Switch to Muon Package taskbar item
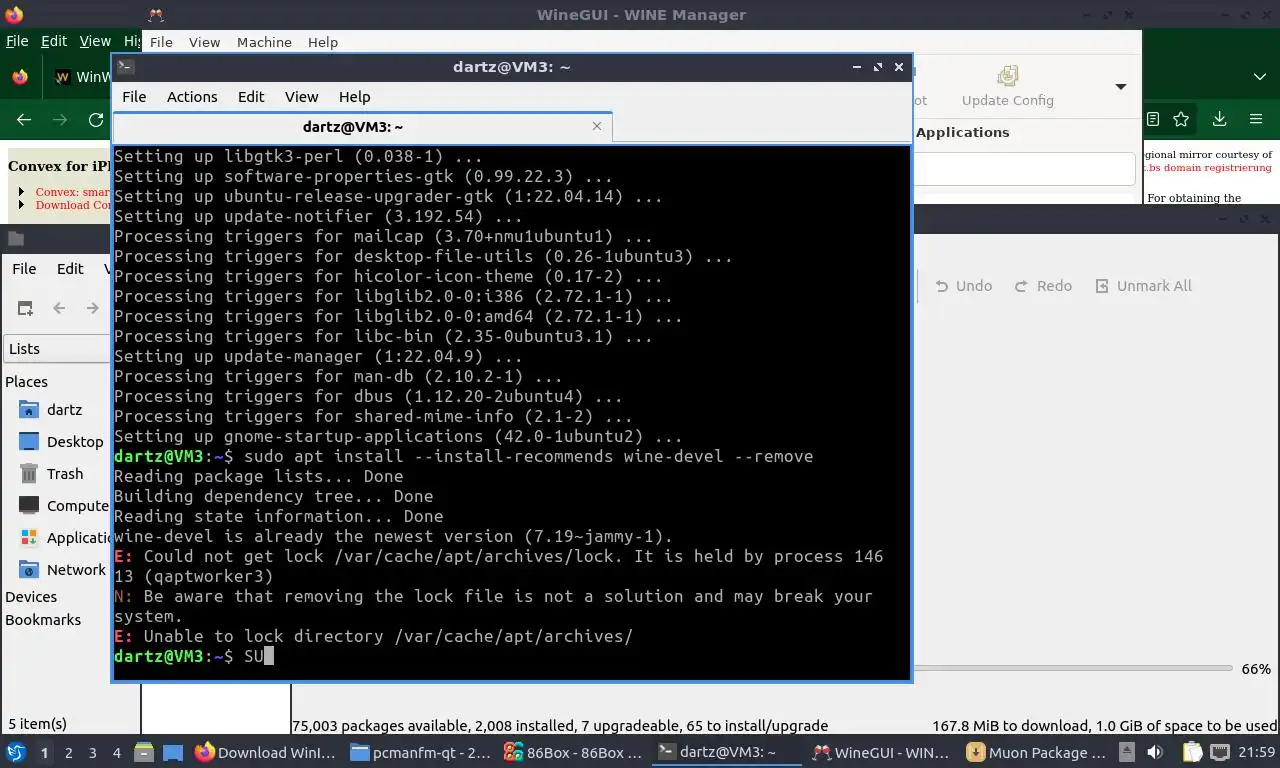1280x768 pixels. coord(1035,753)
